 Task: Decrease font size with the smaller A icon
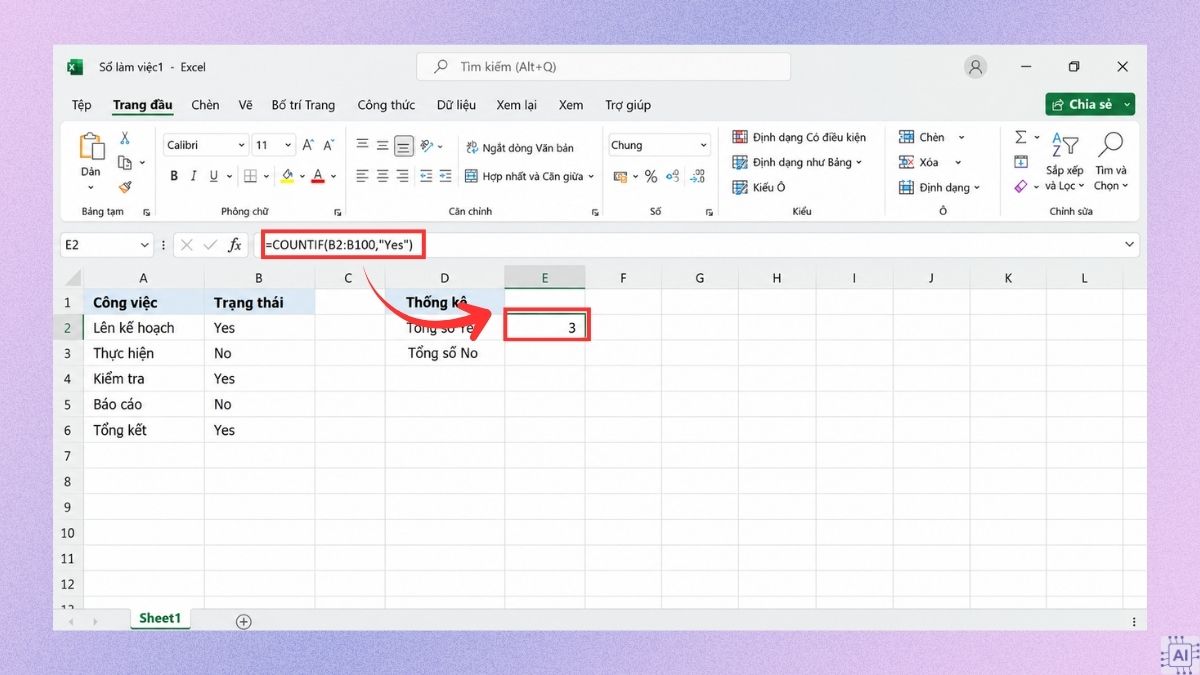(330, 145)
